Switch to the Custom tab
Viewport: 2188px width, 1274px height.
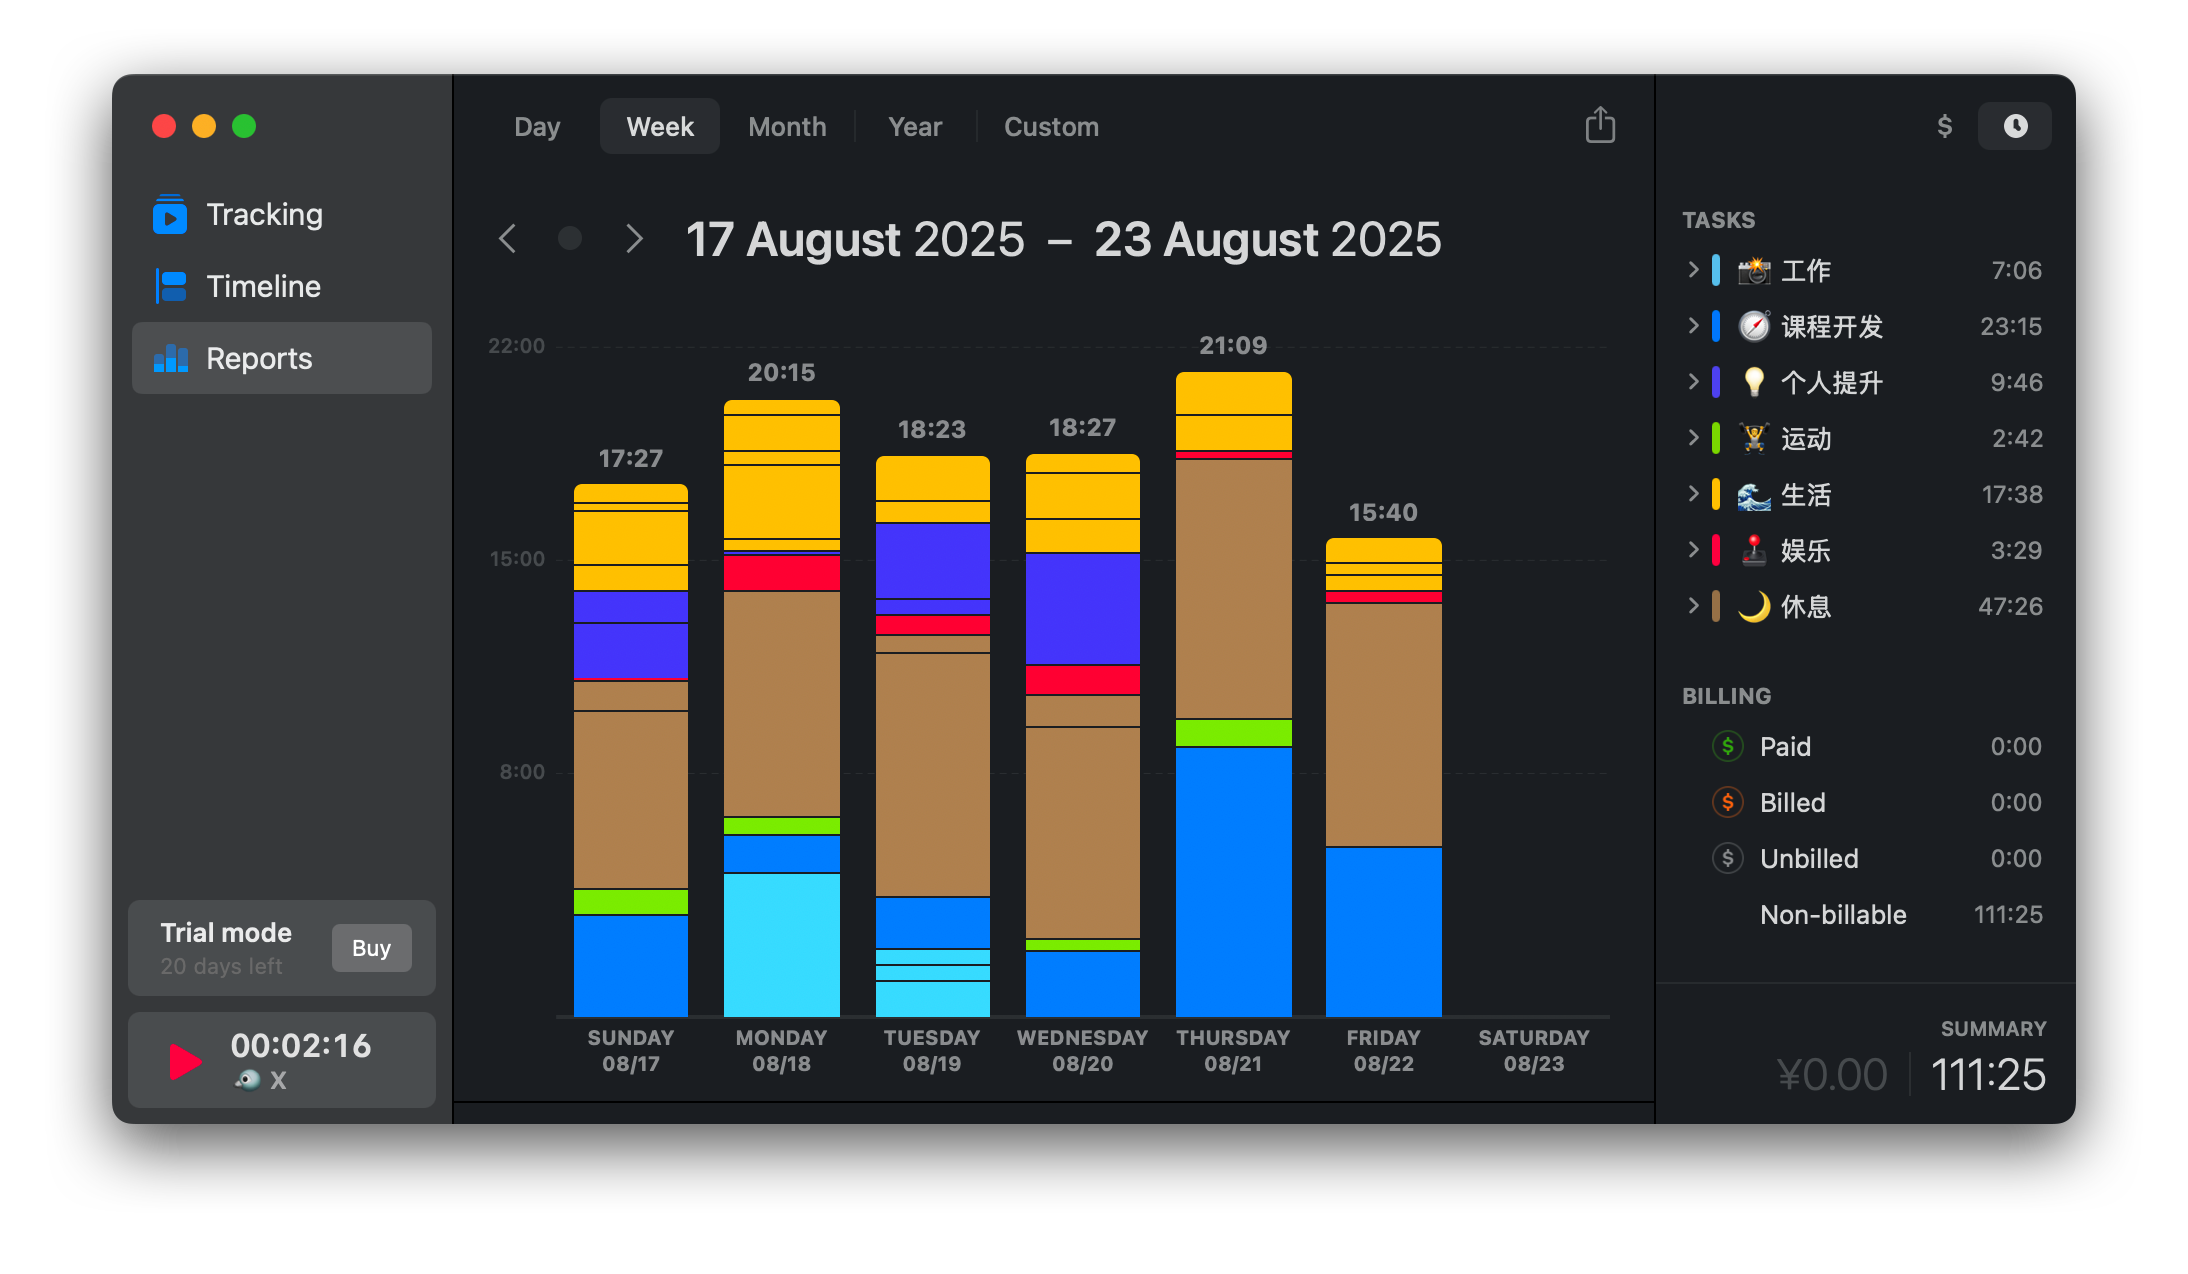click(x=1051, y=127)
